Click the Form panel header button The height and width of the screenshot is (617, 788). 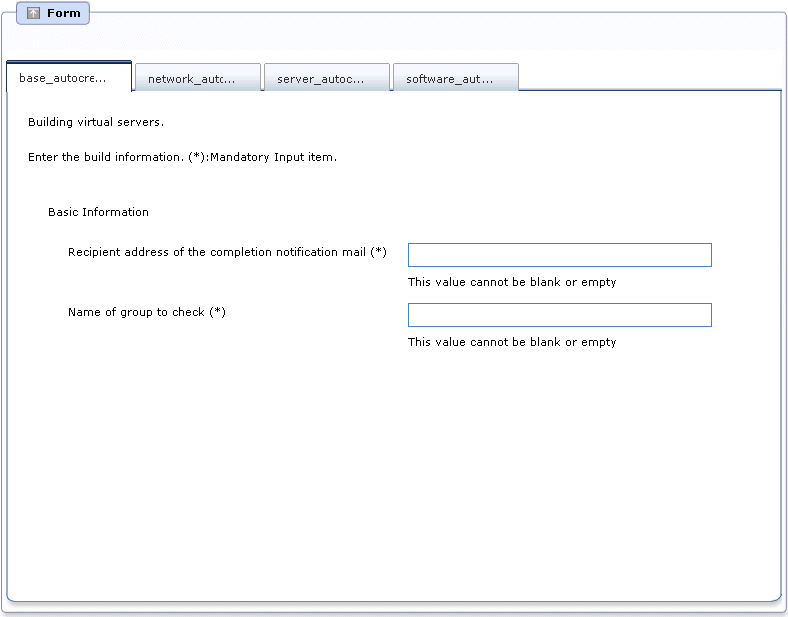[x=53, y=13]
